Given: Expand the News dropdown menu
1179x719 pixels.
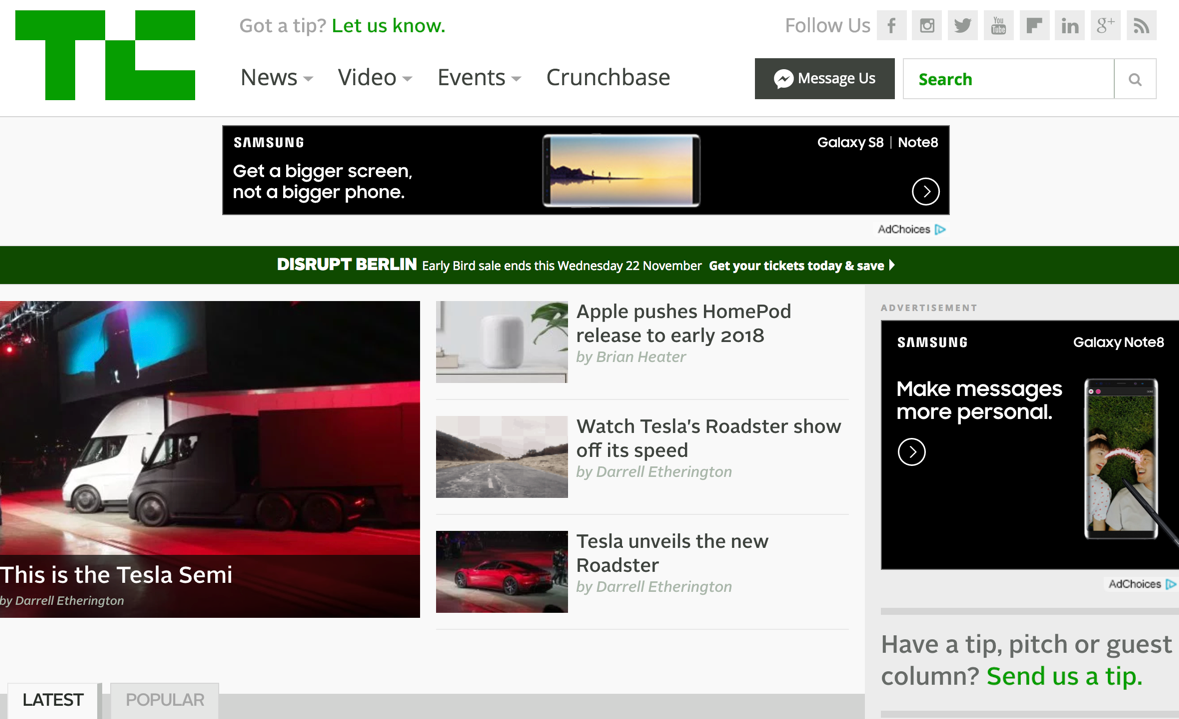Looking at the screenshot, I should pyautogui.click(x=276, y=78).
